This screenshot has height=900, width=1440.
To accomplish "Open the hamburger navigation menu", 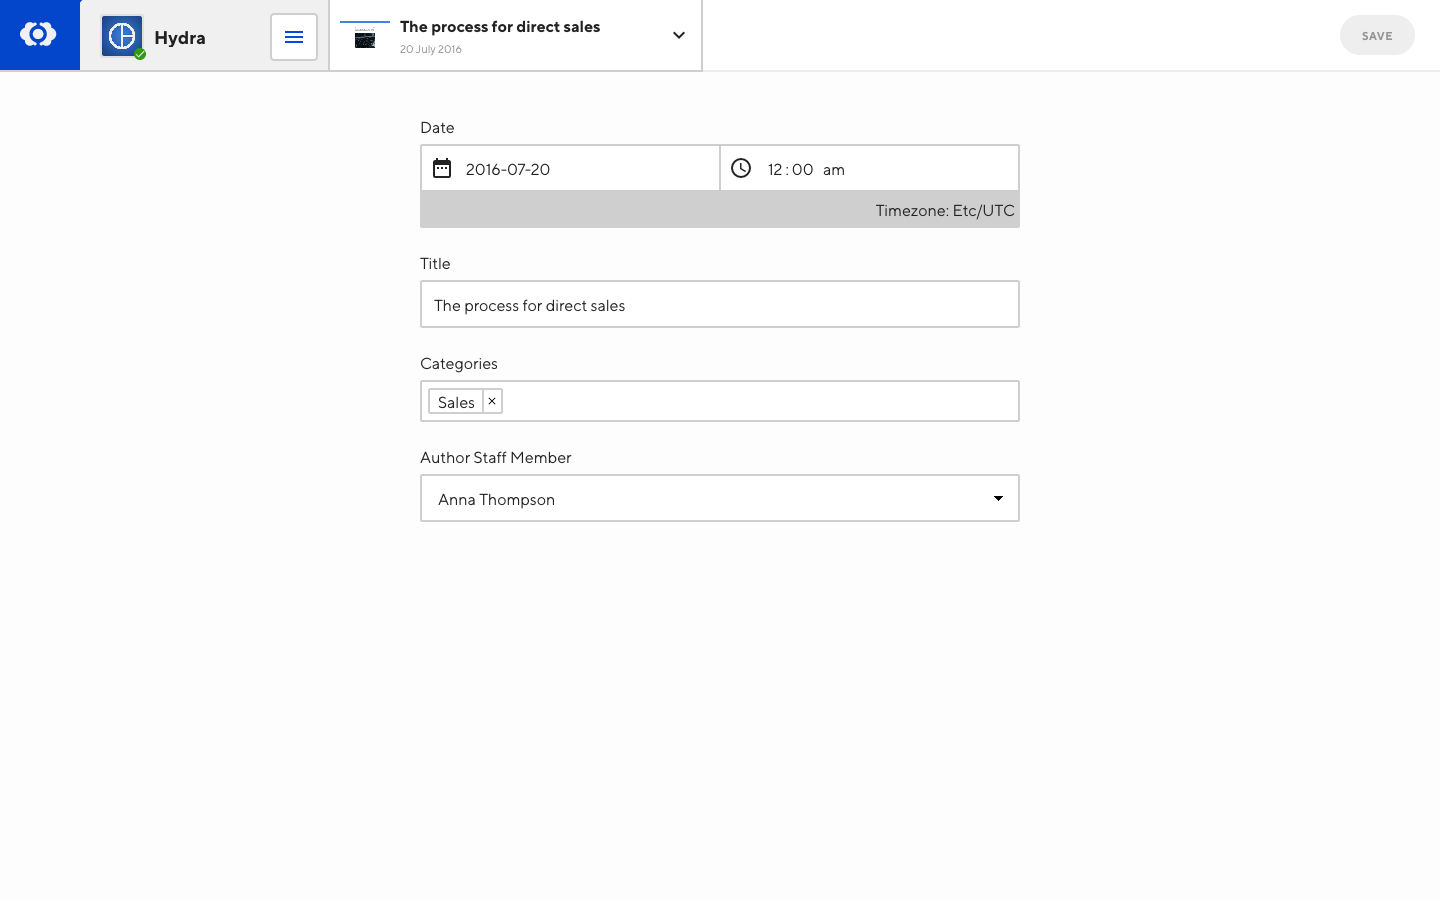I will point(294,37).
